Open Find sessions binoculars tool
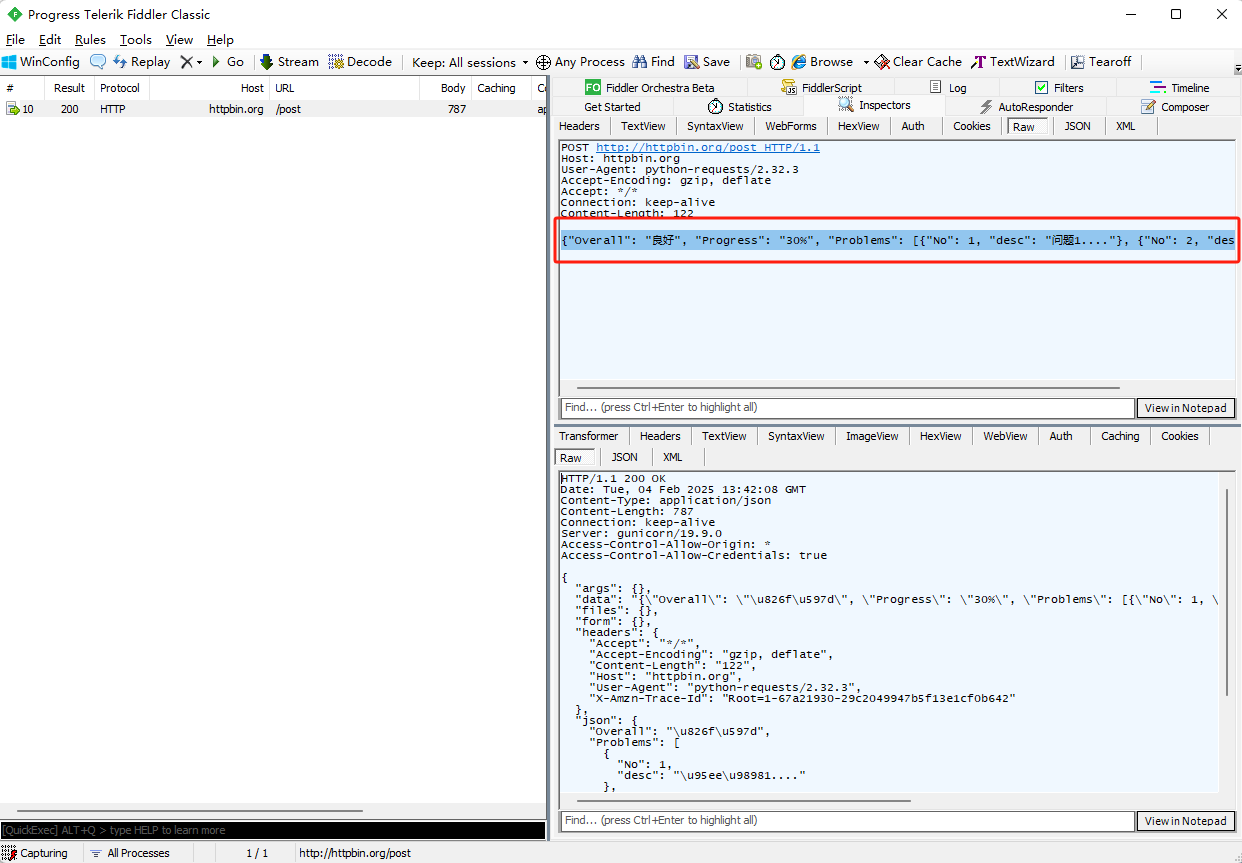1242x863 pixels. pos(653,62)
